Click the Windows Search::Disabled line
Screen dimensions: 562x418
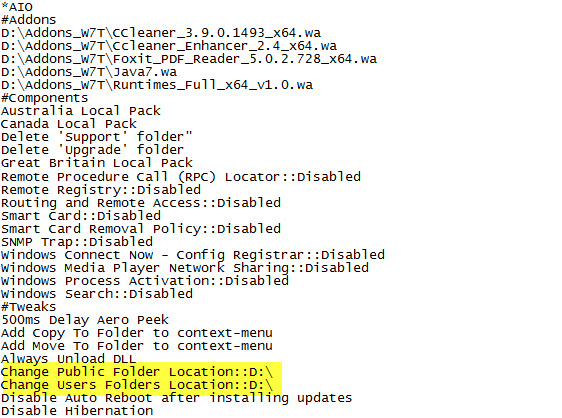pos(97,294)
